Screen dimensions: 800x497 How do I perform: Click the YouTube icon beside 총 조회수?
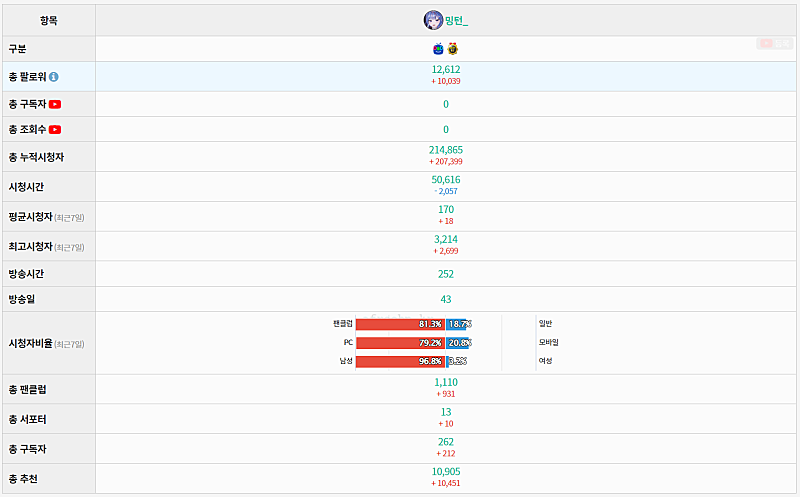(55, 129)
